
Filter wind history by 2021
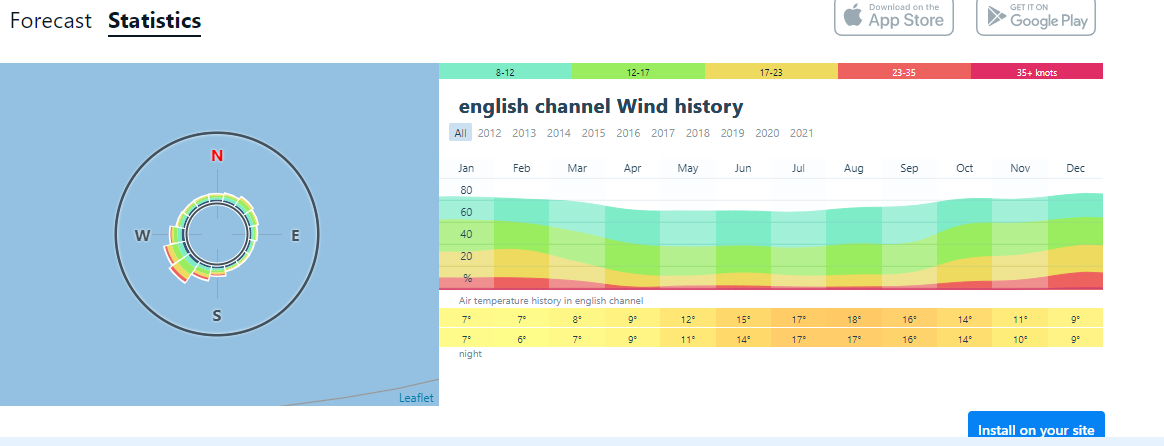802,133
